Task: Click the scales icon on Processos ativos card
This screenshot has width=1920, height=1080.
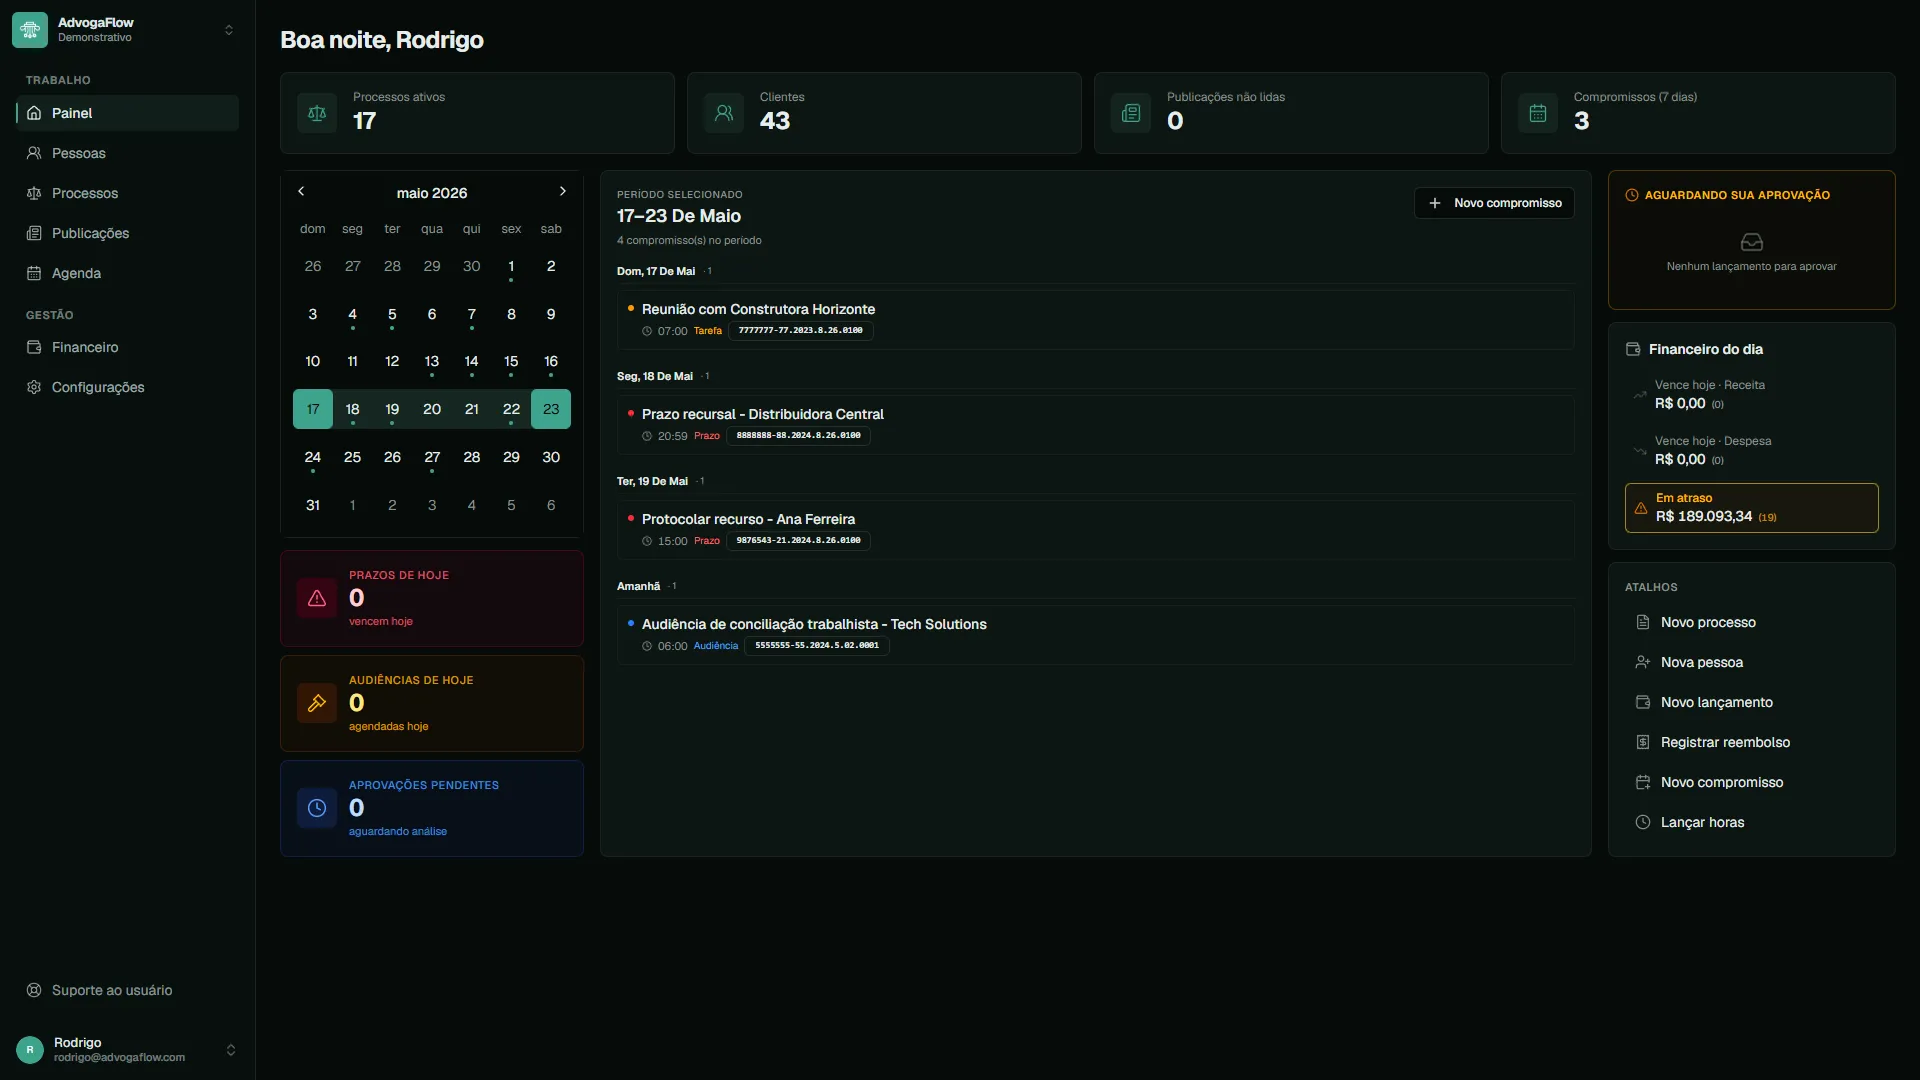Action: click(x=317, y=113)
